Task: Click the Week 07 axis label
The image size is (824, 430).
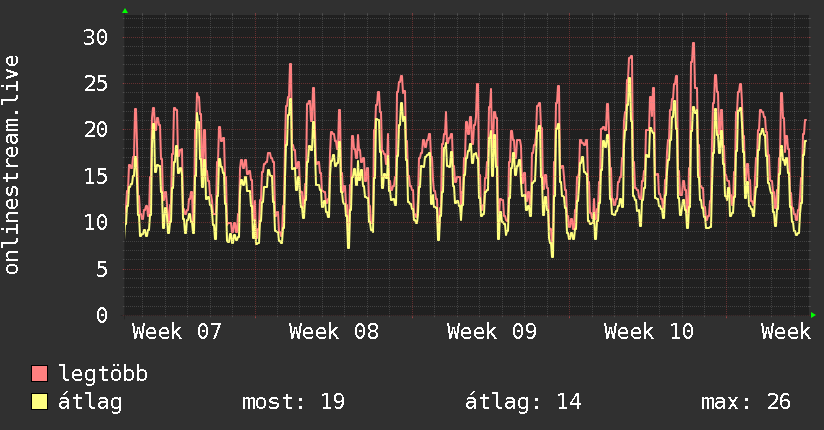Action: click(x=177, y=332)
